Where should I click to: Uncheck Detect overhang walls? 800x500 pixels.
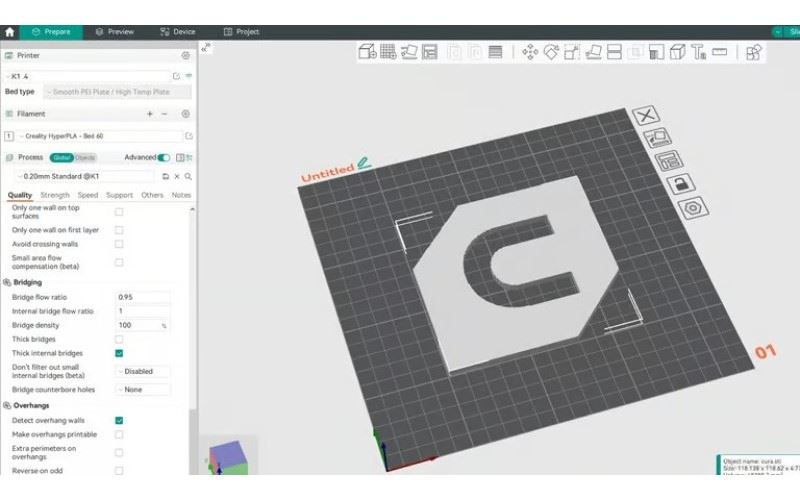119,420
